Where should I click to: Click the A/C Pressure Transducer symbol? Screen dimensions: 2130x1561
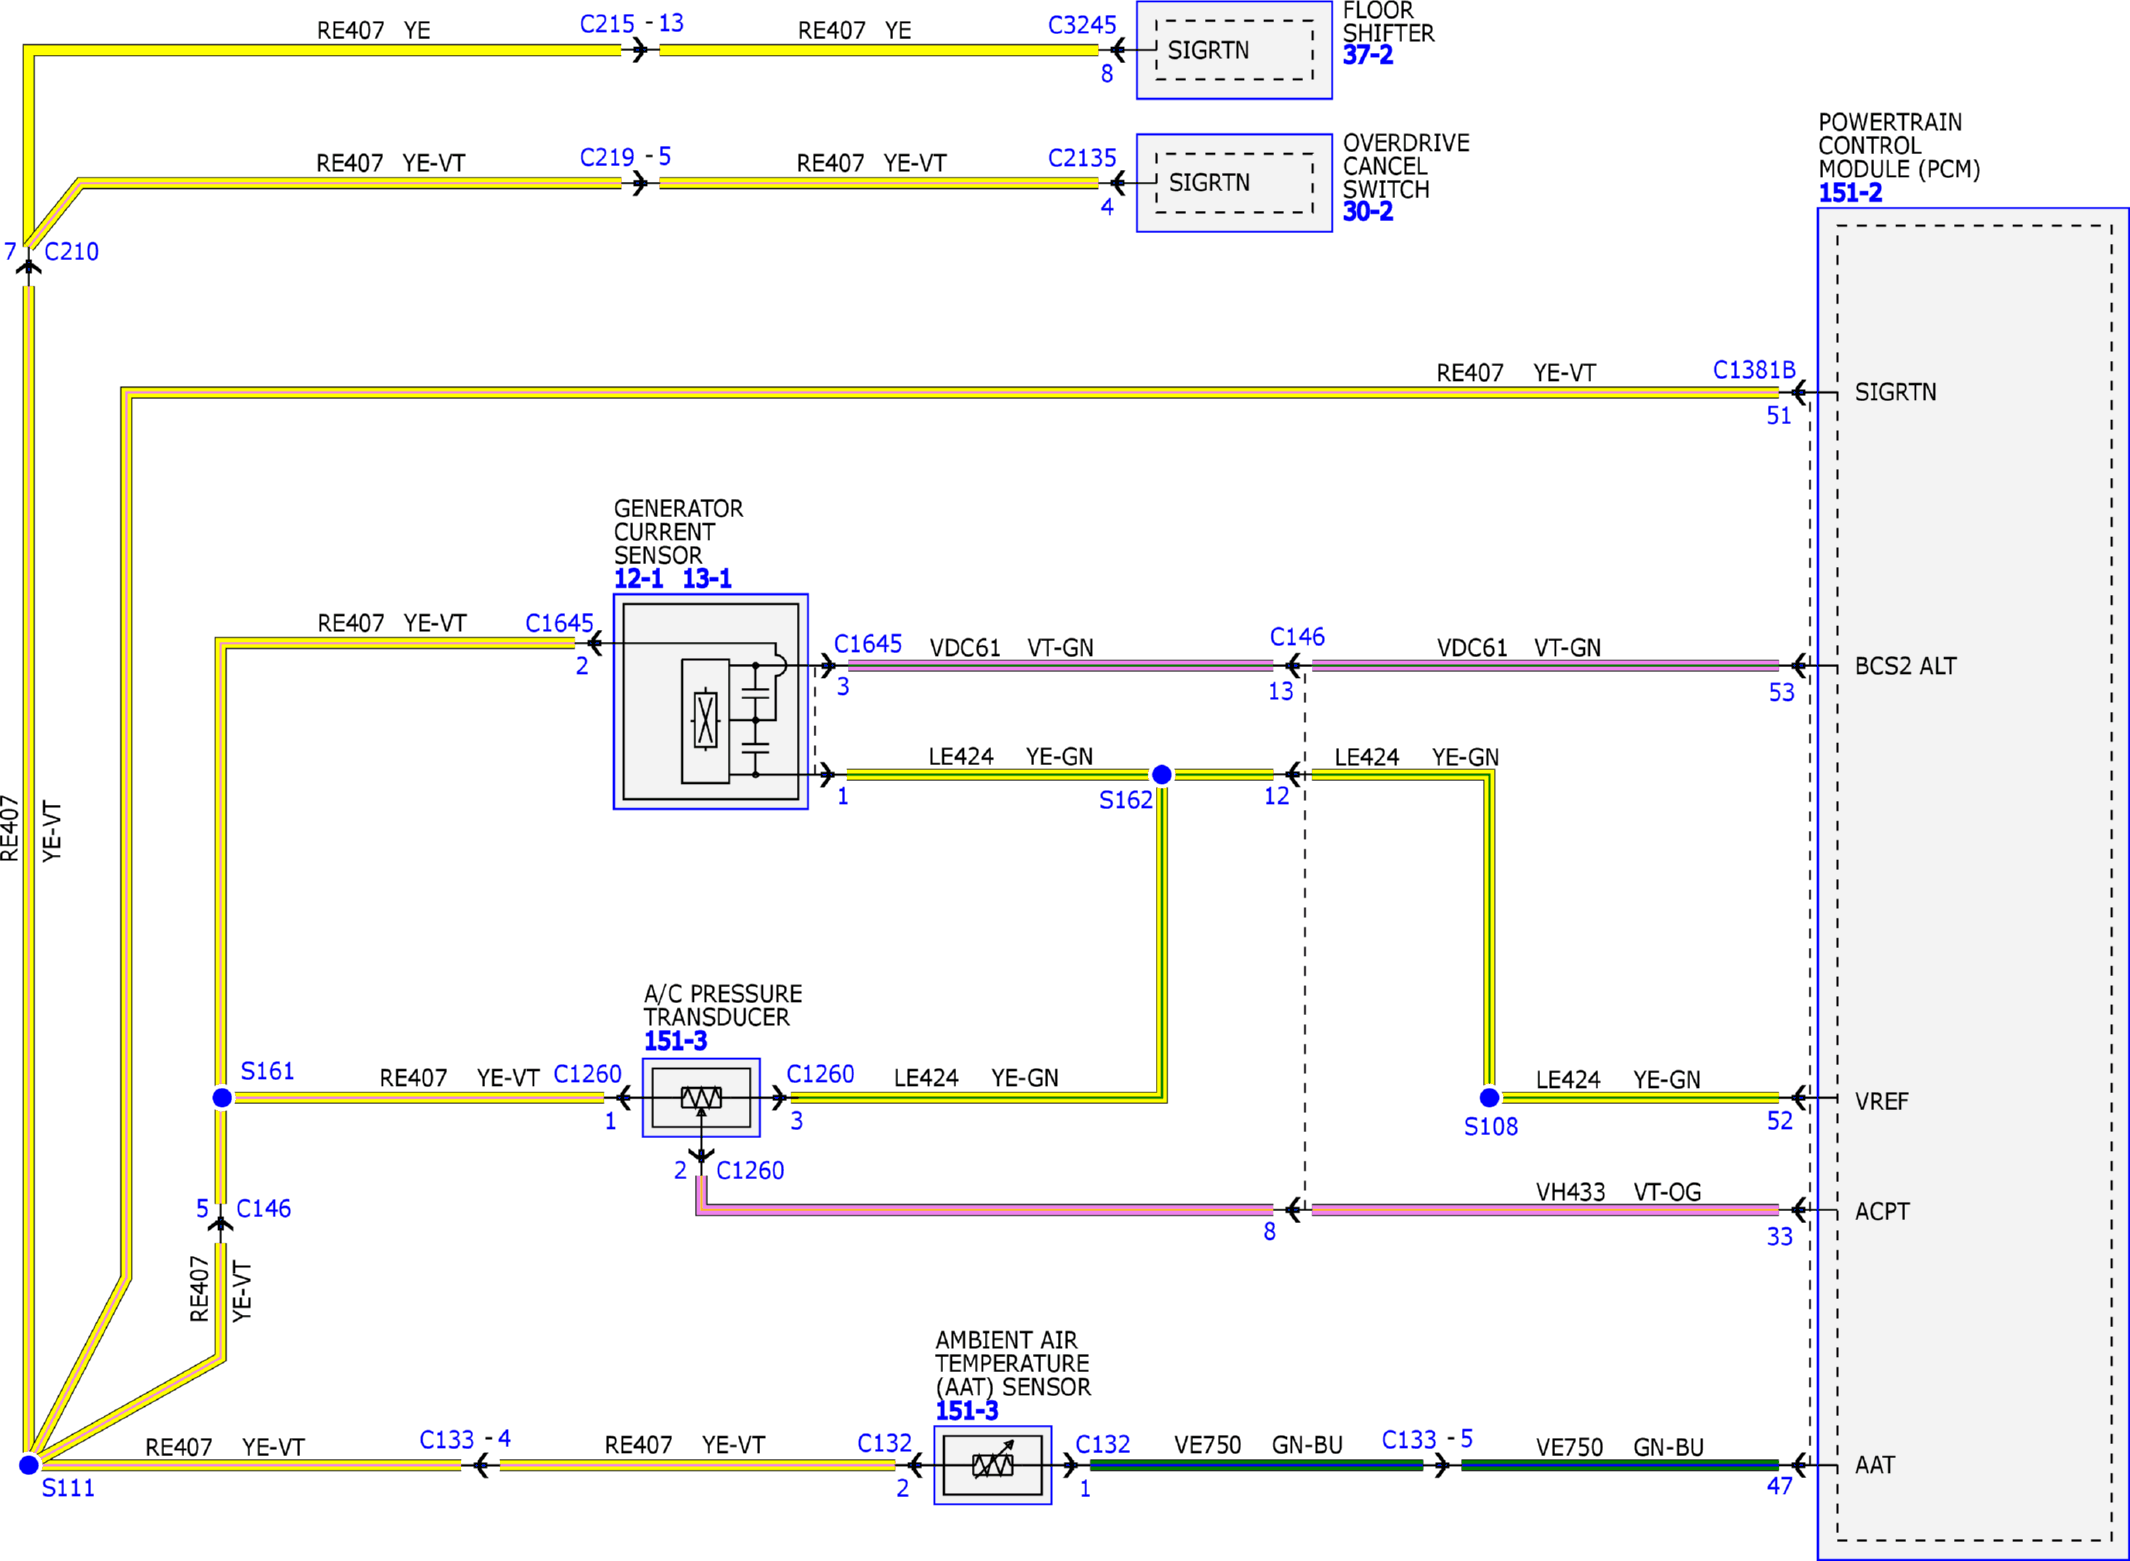click(701, 1097)
